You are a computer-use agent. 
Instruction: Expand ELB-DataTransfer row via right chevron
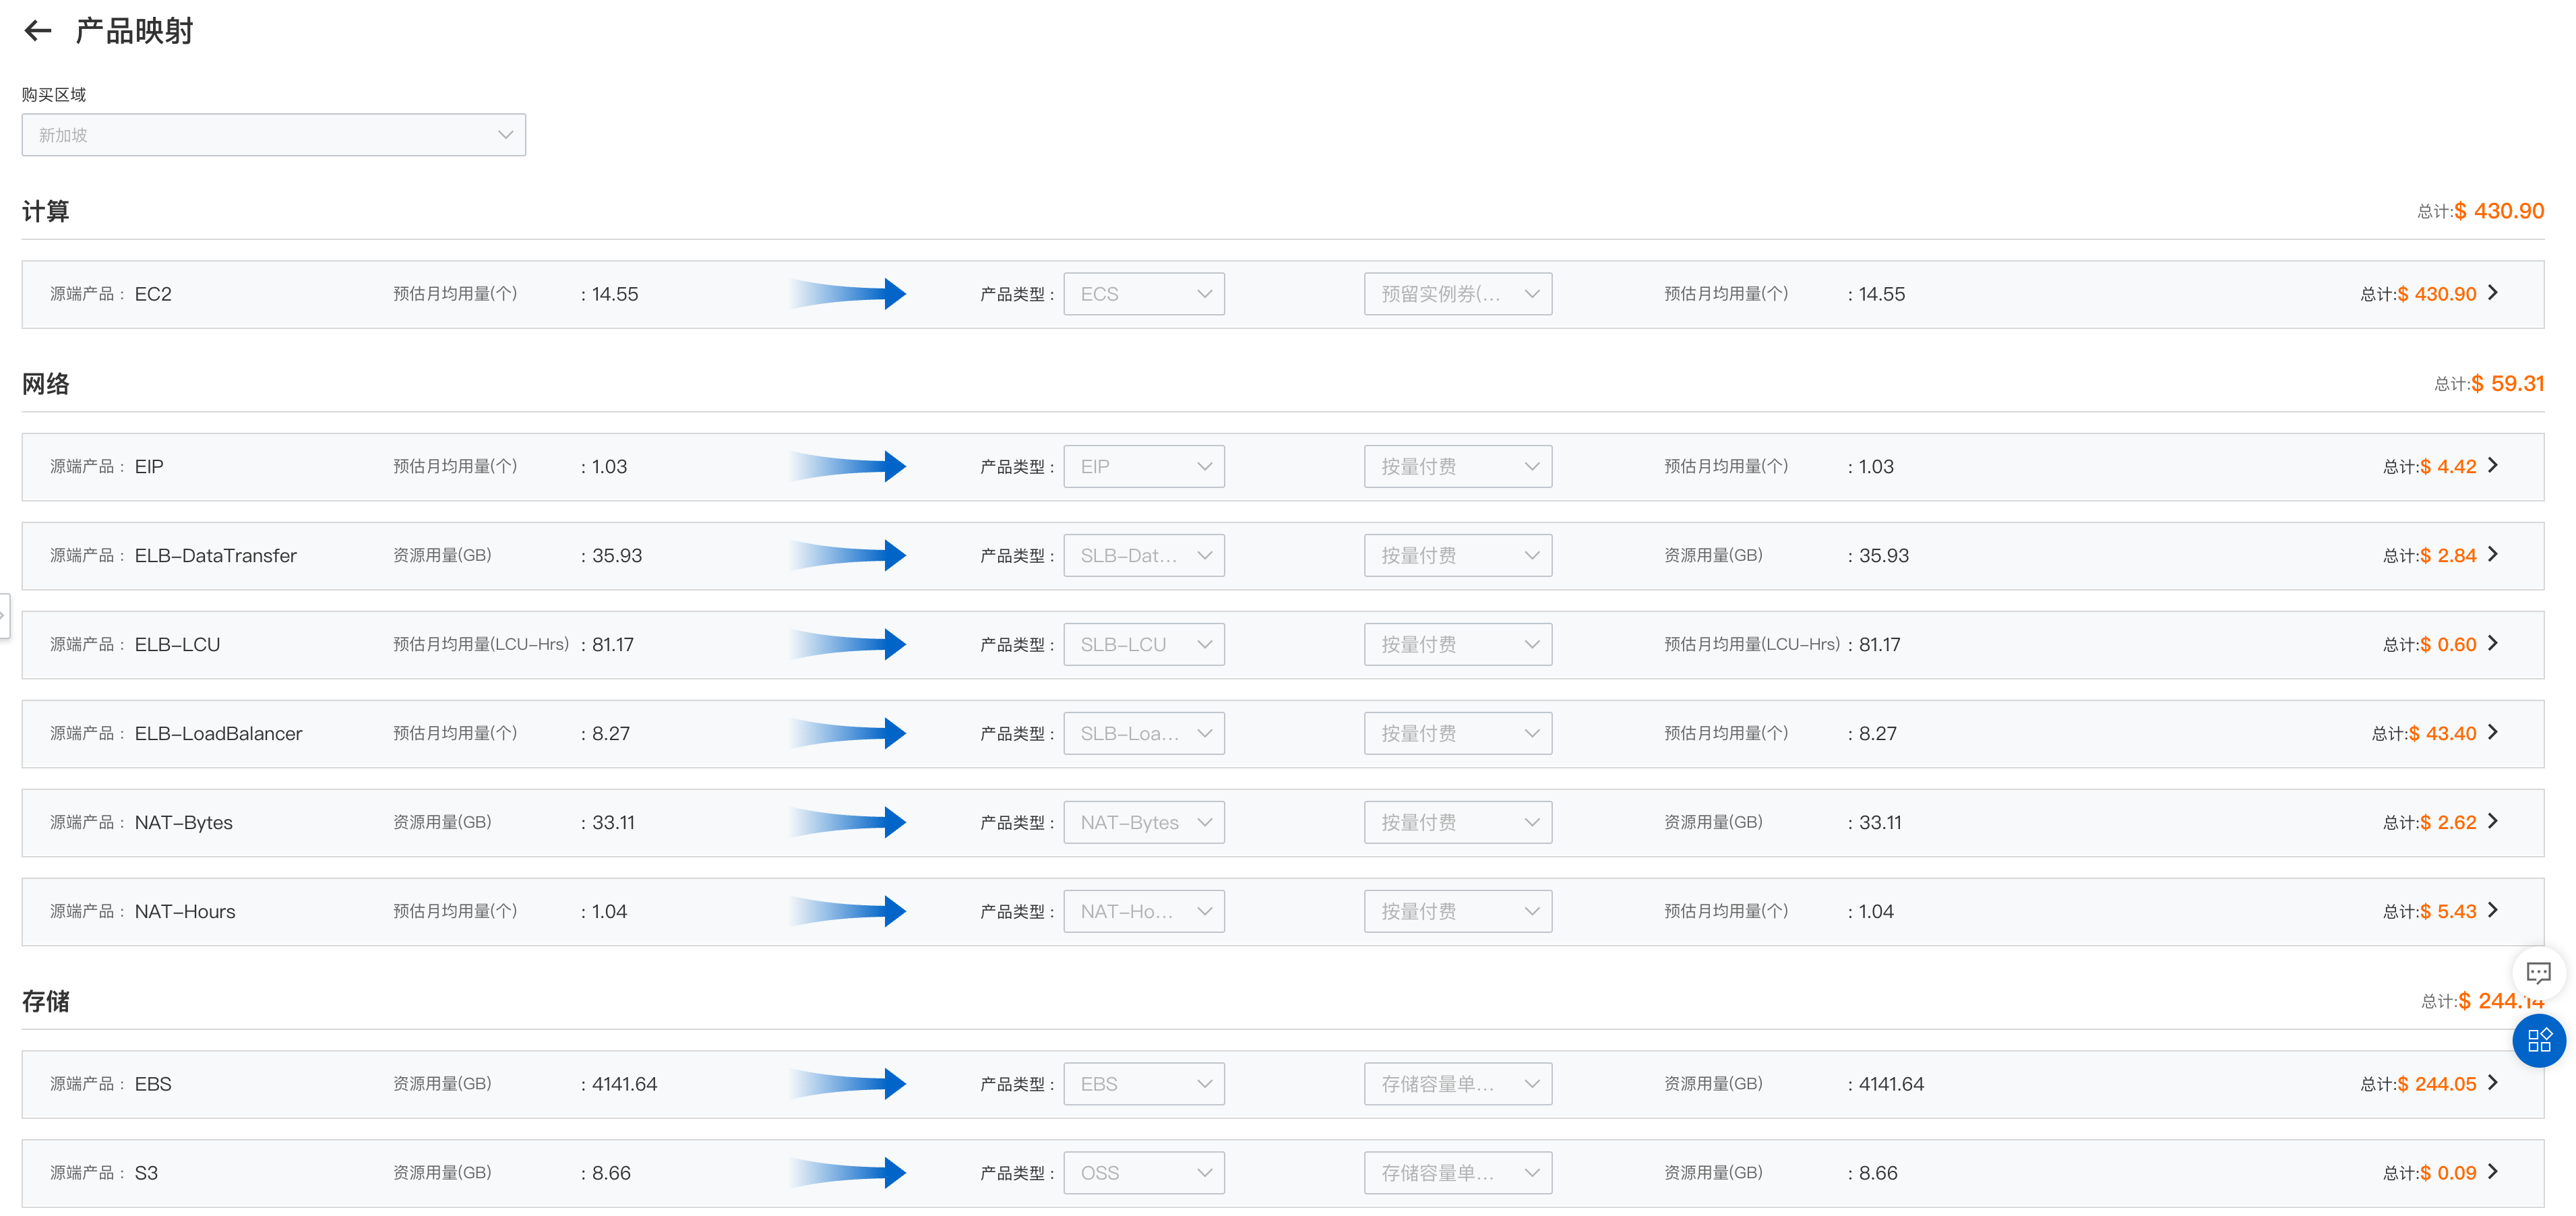(x=2494, y=555)
